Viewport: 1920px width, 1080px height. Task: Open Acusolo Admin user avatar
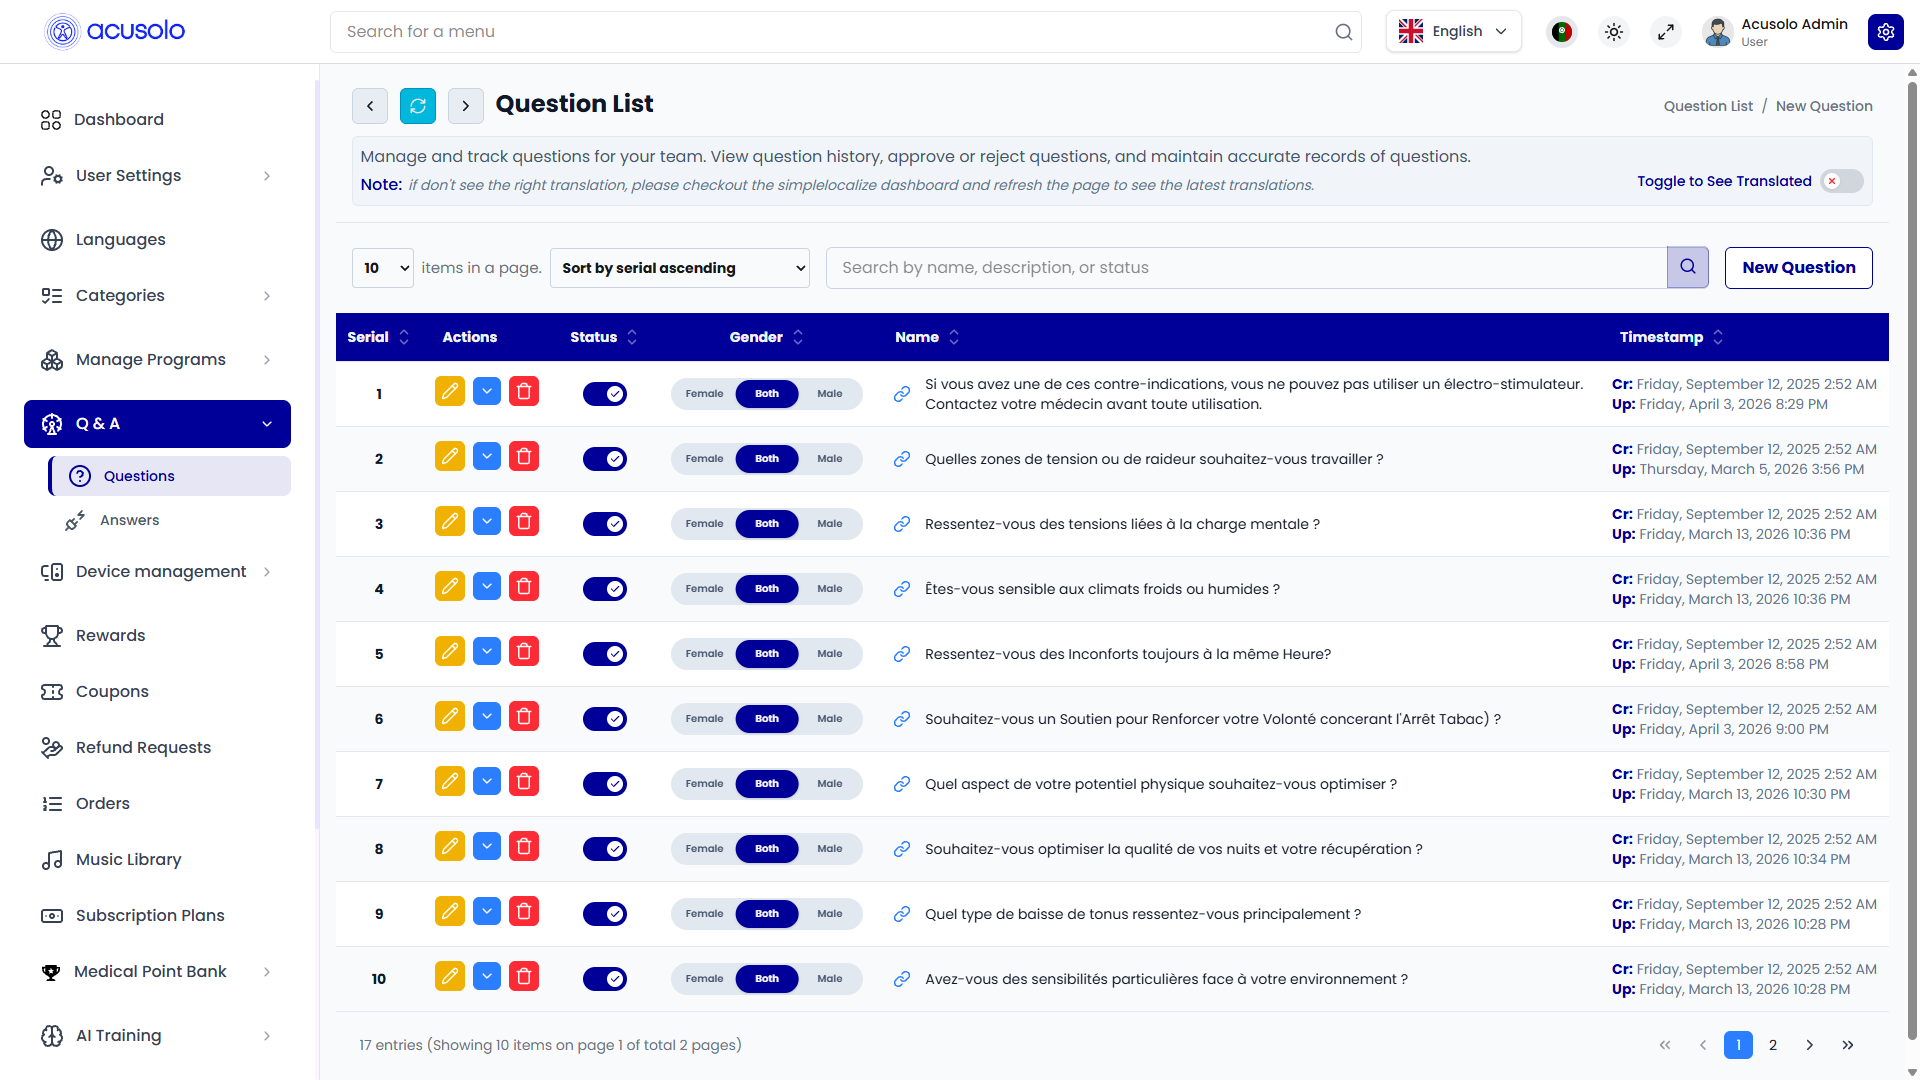pyautogui.click(x=1718, y=32)
